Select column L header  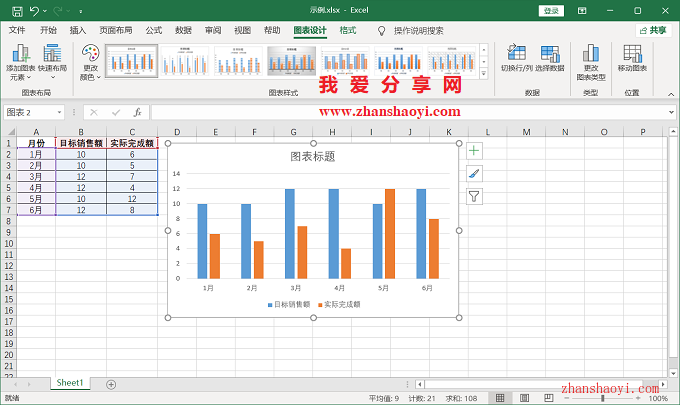(x=487, y=132)
